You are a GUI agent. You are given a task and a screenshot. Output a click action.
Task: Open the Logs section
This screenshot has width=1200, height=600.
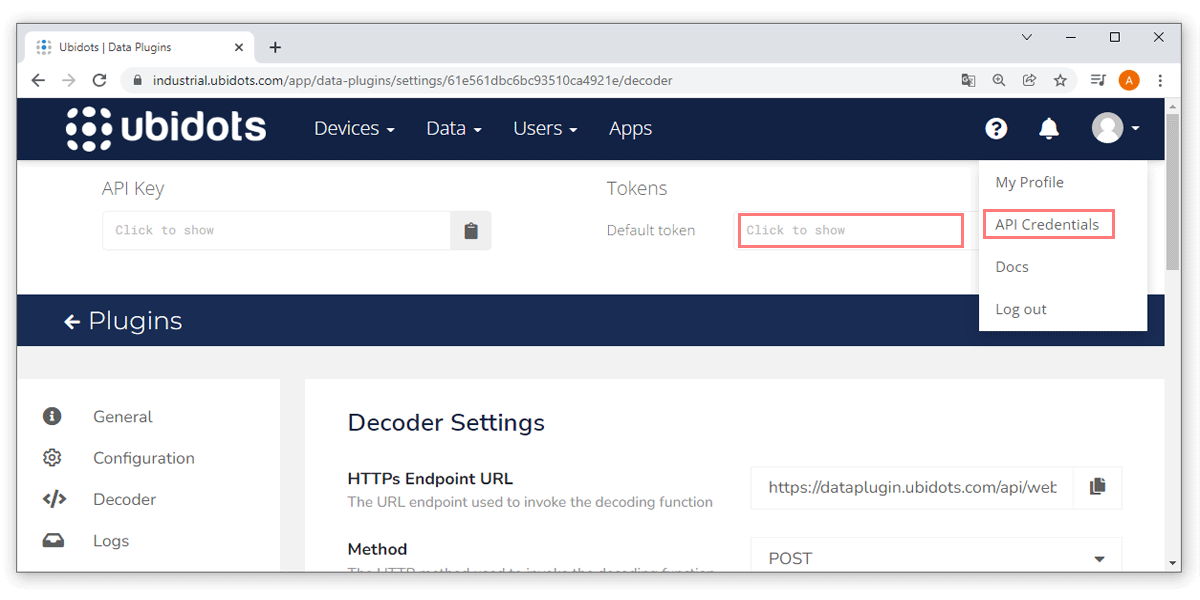pyautogui.click(x=111, y=541)
